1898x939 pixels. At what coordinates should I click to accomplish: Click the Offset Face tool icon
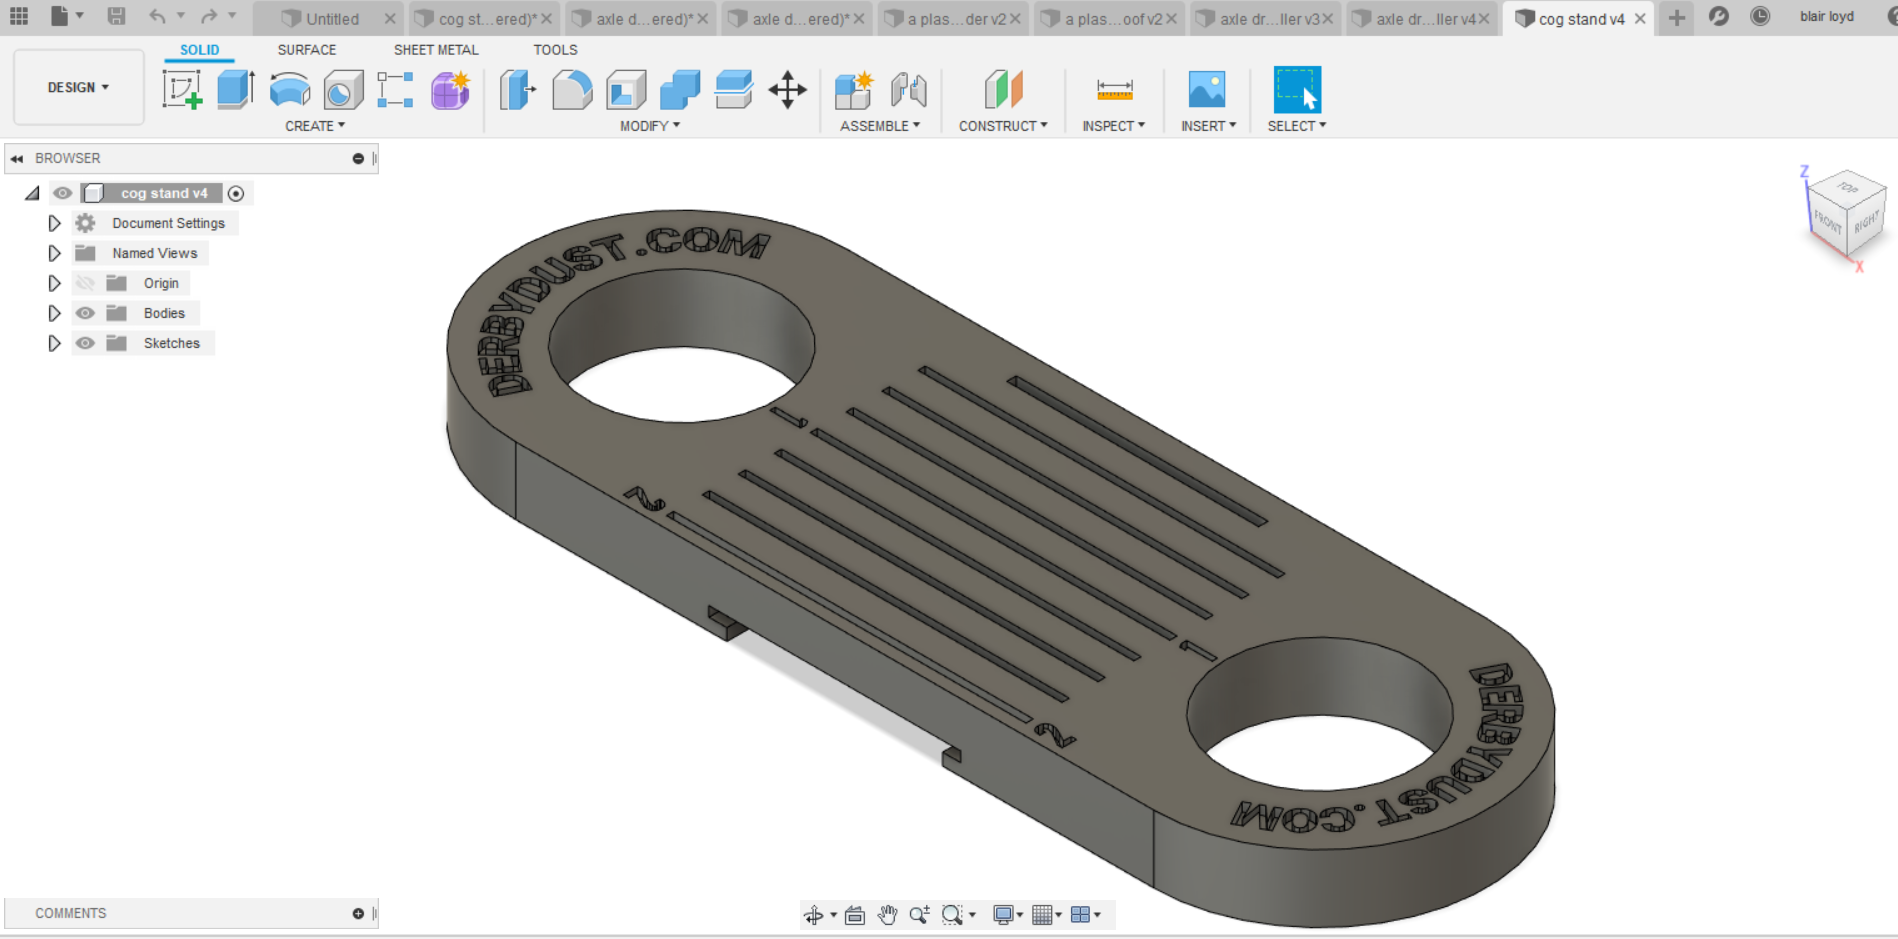(734, 90)
